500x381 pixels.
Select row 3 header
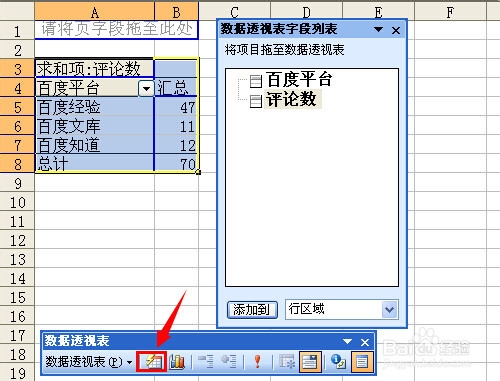17,69
